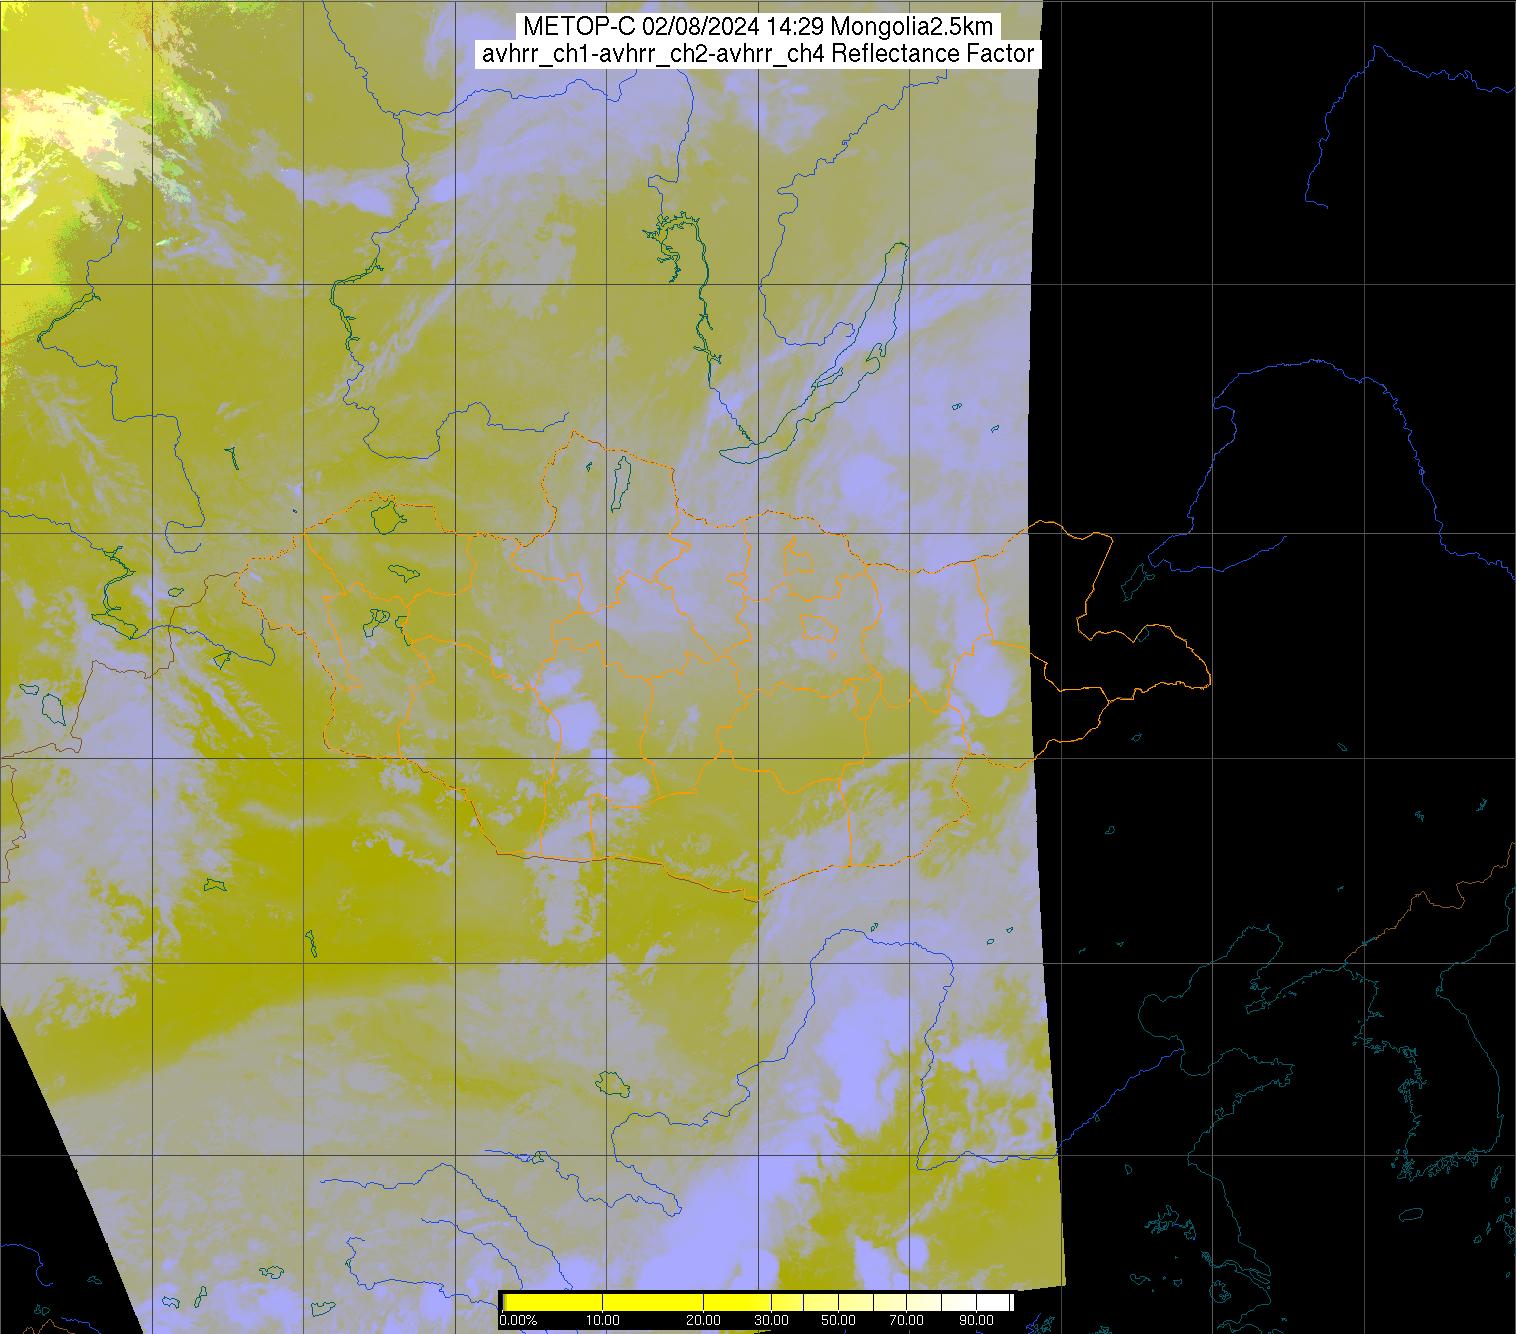Image resolution: width=1516 pixels, height=1334 pixels.
Task: Click the '70.00' colorbar label
Action: 906,1321
